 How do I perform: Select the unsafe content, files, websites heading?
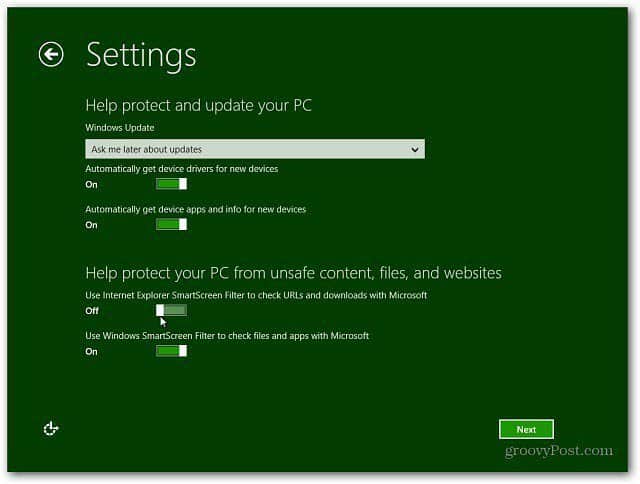point(293,273)
